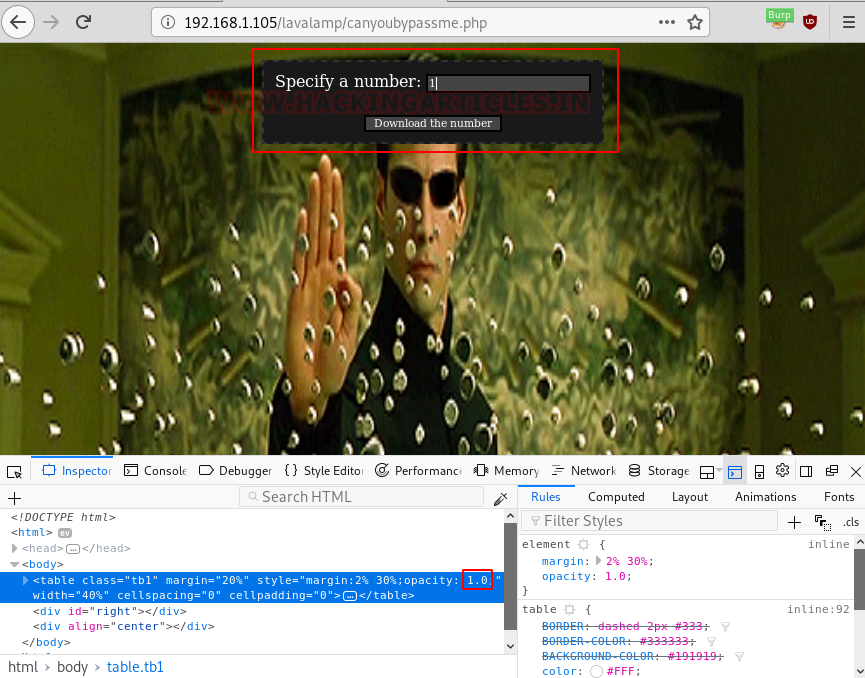Viewport: 865px width, 678px height.
Task: Collapse the body element node
Action: coord(15,564)
